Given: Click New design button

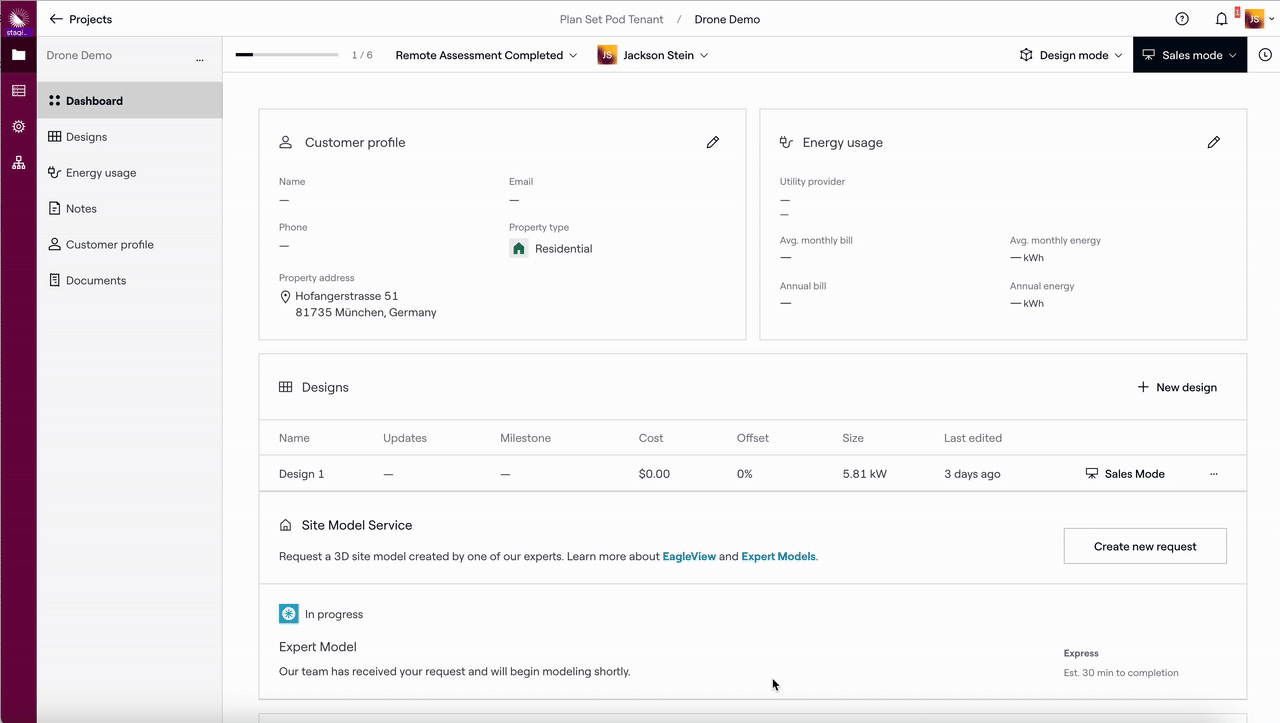Looking at the screenshot, I should tap(1177, 387).
